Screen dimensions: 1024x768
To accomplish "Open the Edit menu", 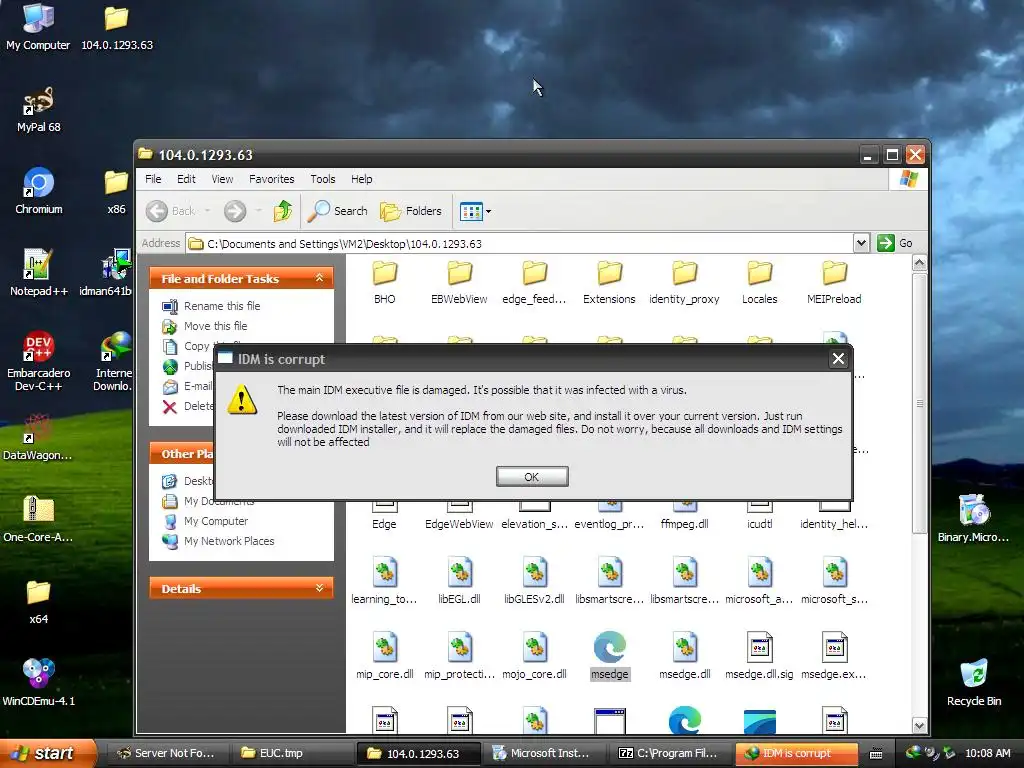I will [186, 179].
